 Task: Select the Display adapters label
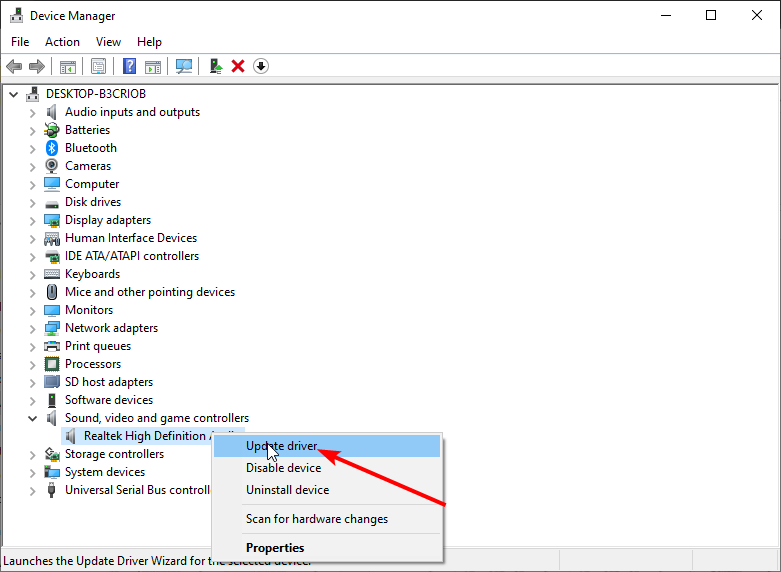tap(108, 220)
